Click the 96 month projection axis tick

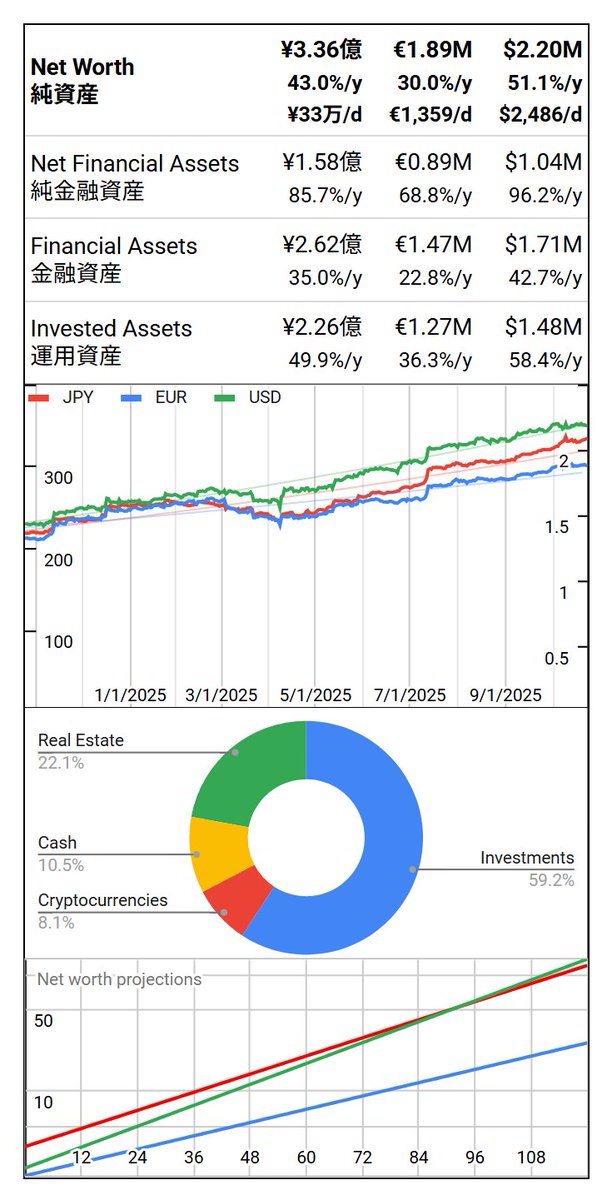474,1157
